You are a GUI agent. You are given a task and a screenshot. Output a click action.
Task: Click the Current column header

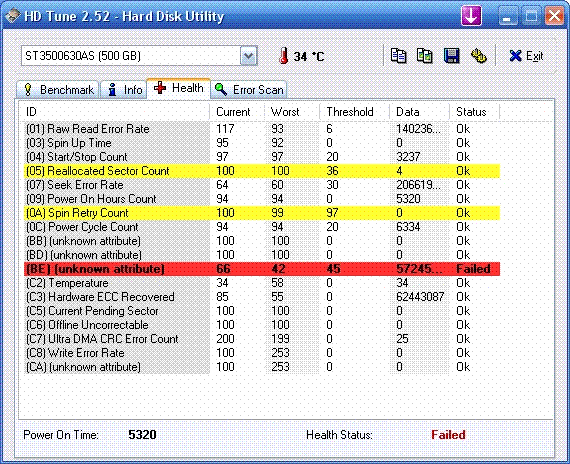point(237,112)
